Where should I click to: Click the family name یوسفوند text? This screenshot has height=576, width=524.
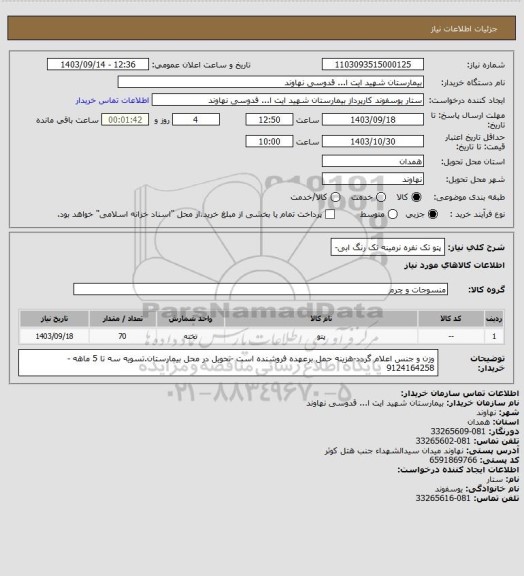[449, 489]
